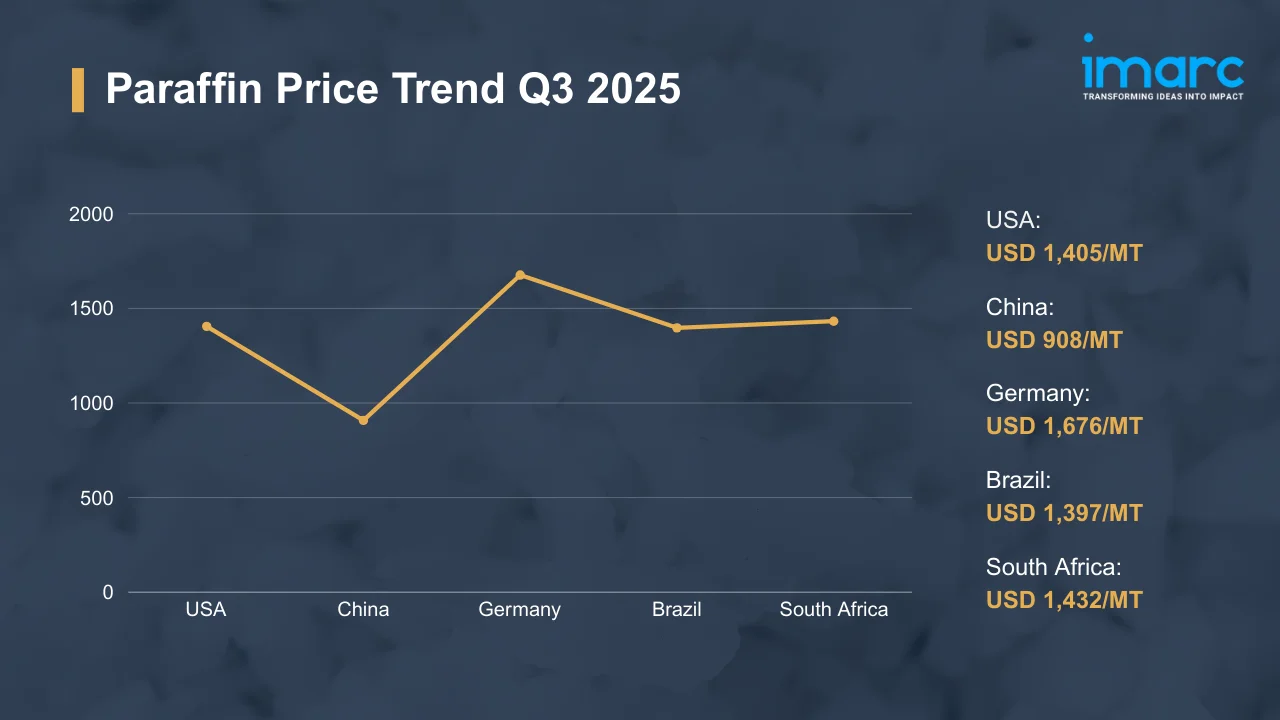Click the orange title accent bar

[78, 90]
